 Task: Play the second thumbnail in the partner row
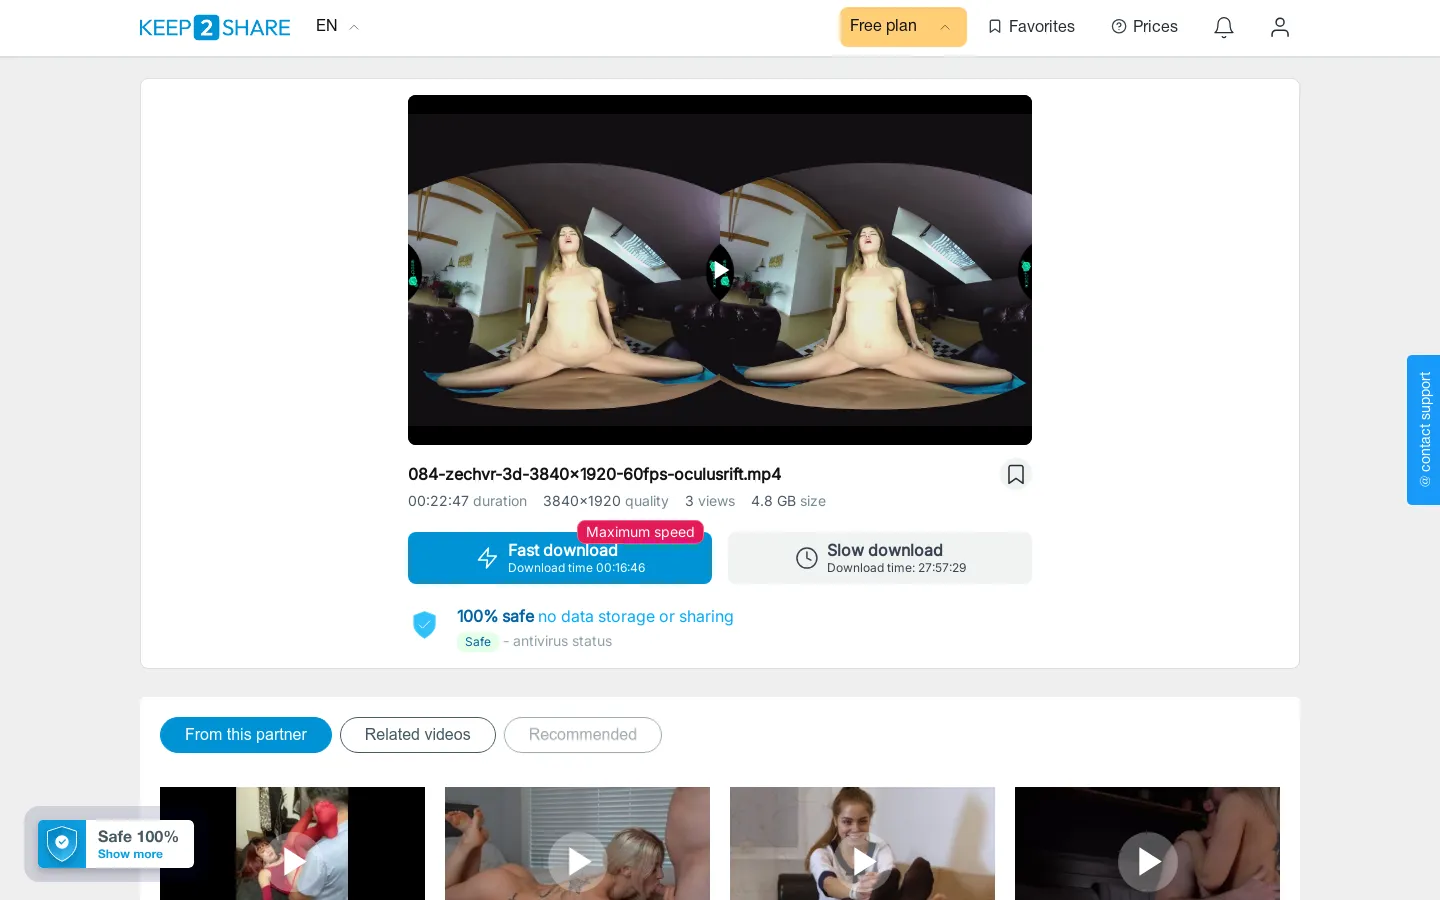pyautogui.click(x=578, y=861)
